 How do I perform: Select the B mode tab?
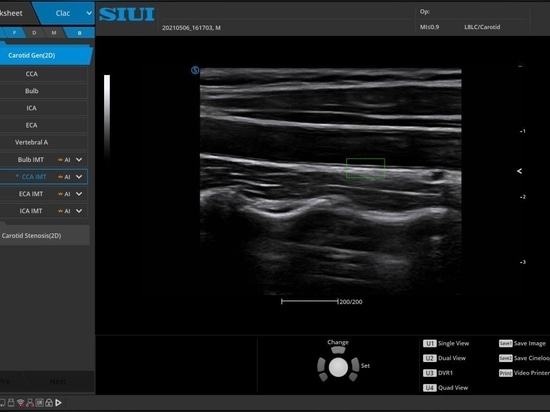click(x=80, y=33)
